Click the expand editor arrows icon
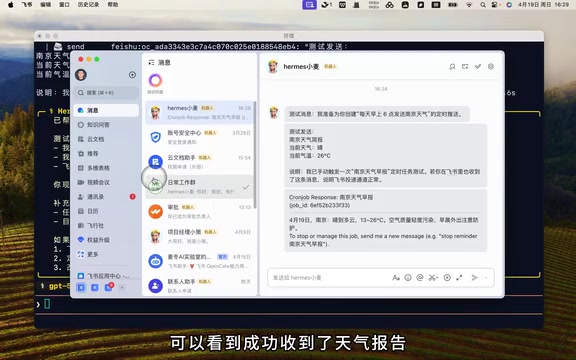This screenshot has height=360, width=576. tap(459, 278)
